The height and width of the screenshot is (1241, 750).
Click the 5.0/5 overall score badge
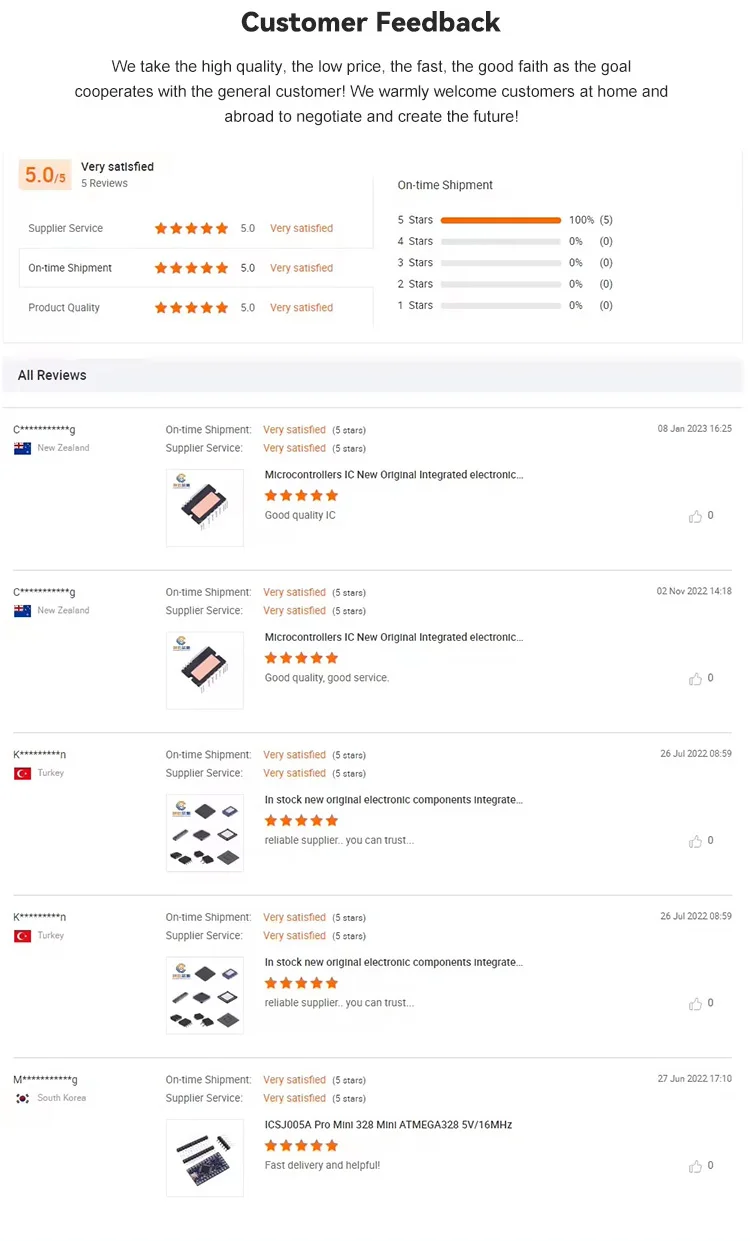pyautogui.click(x=45, y=176)
